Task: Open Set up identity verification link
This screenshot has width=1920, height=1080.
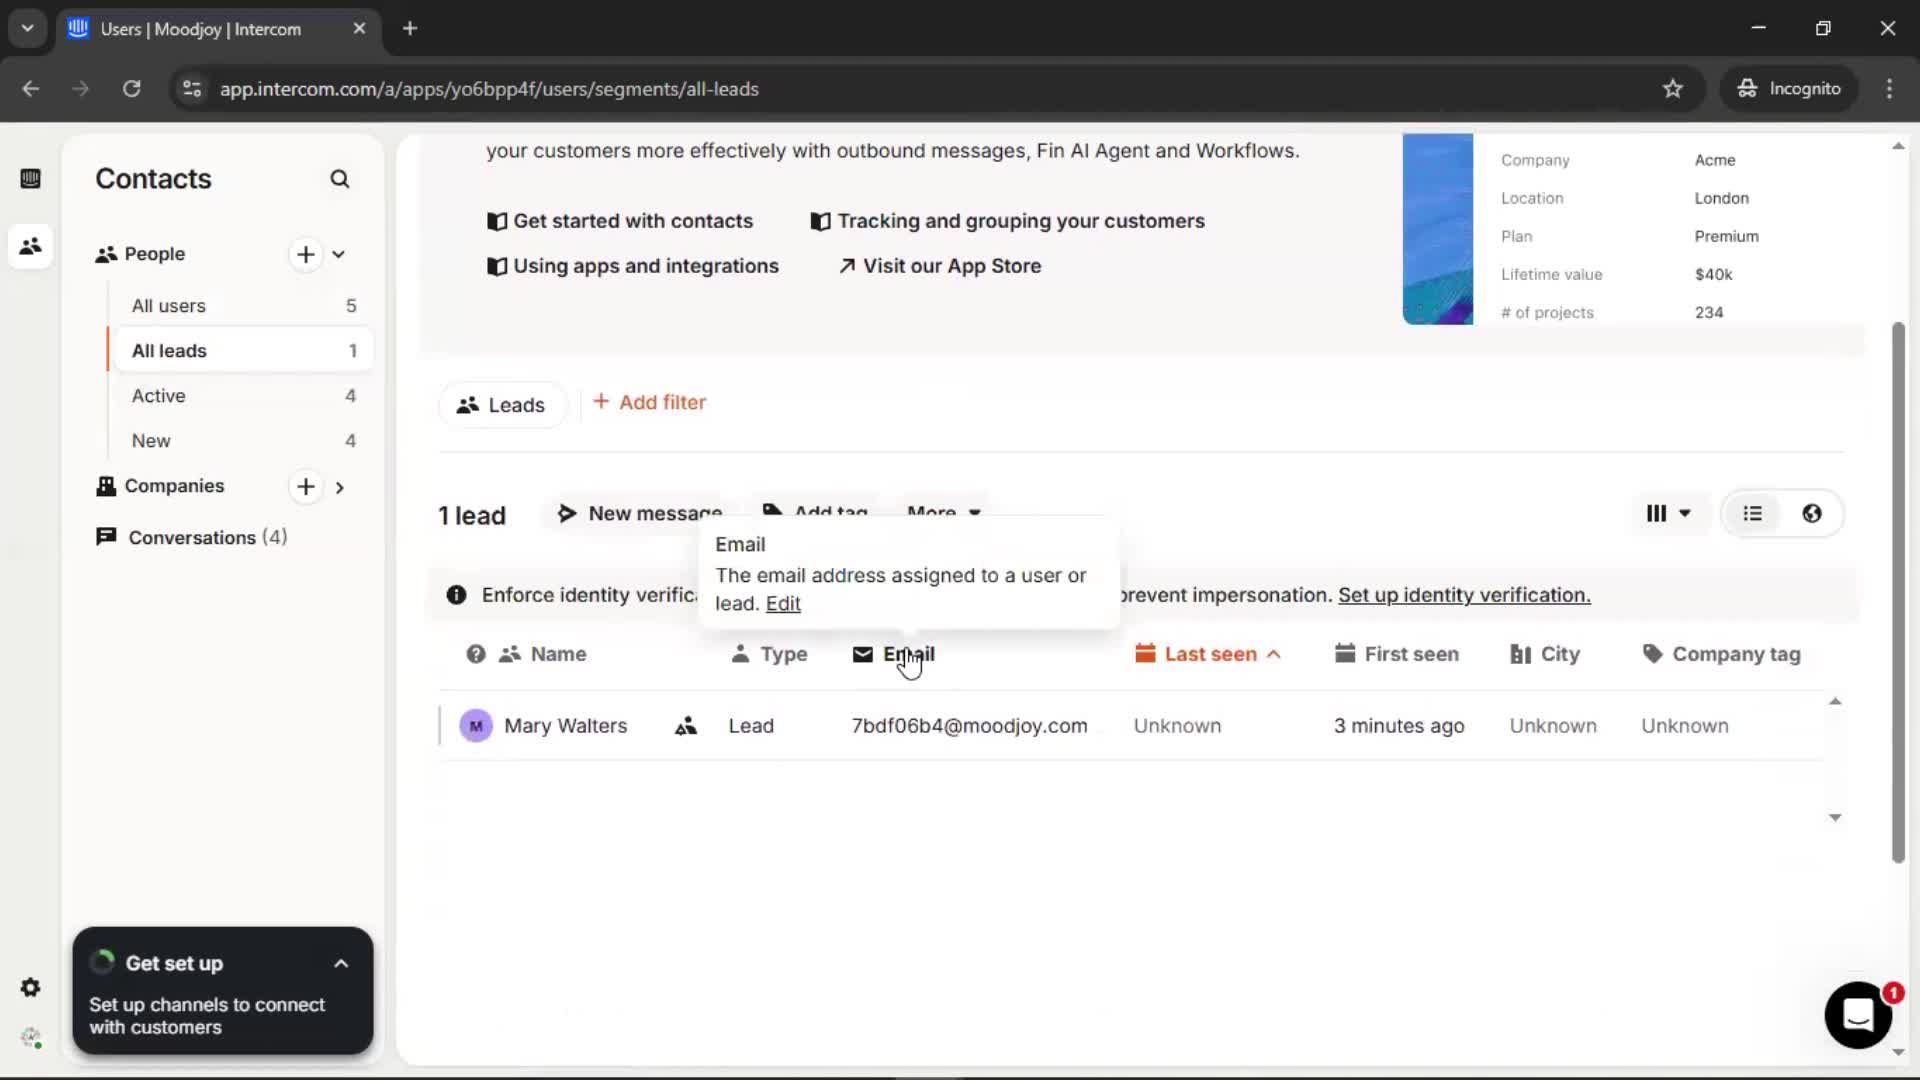Action: pyautogui.click(x=1464, y=595)
